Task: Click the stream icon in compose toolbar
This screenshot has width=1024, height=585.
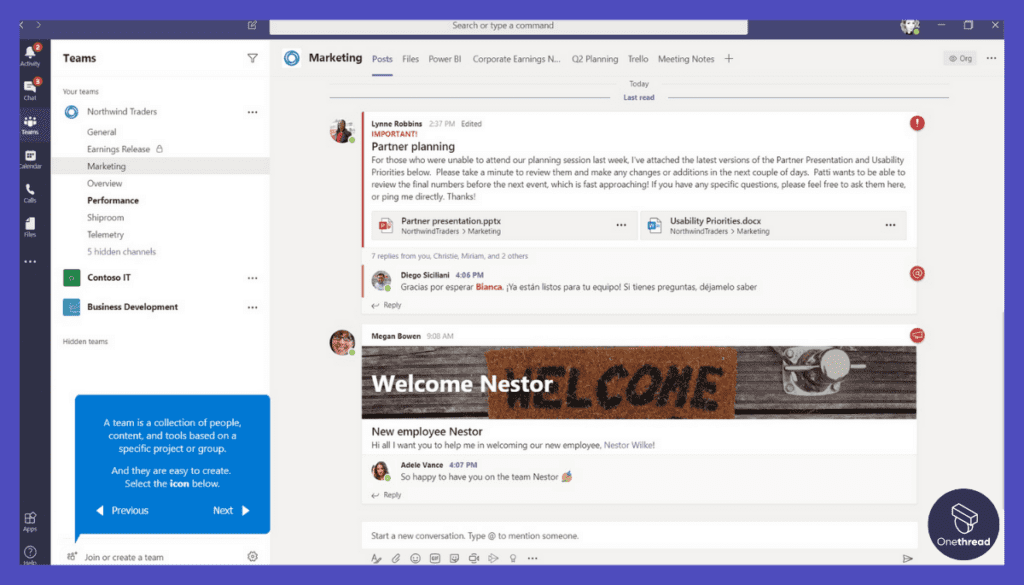Action: (494, 558)
